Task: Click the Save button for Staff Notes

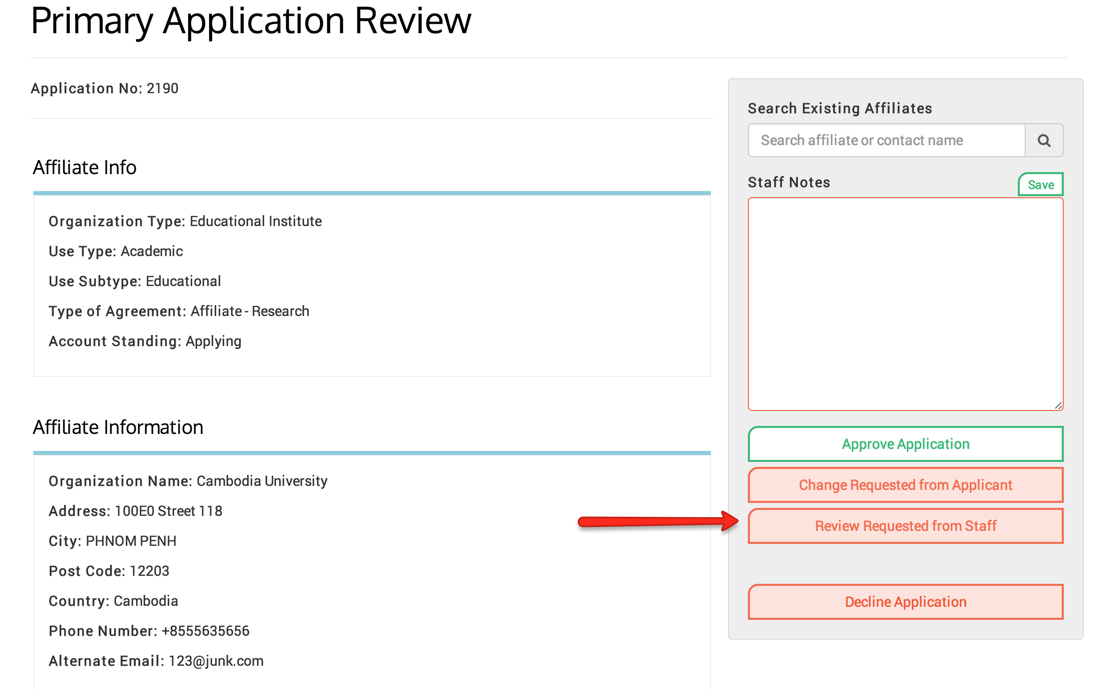Action: point(1040,185)
